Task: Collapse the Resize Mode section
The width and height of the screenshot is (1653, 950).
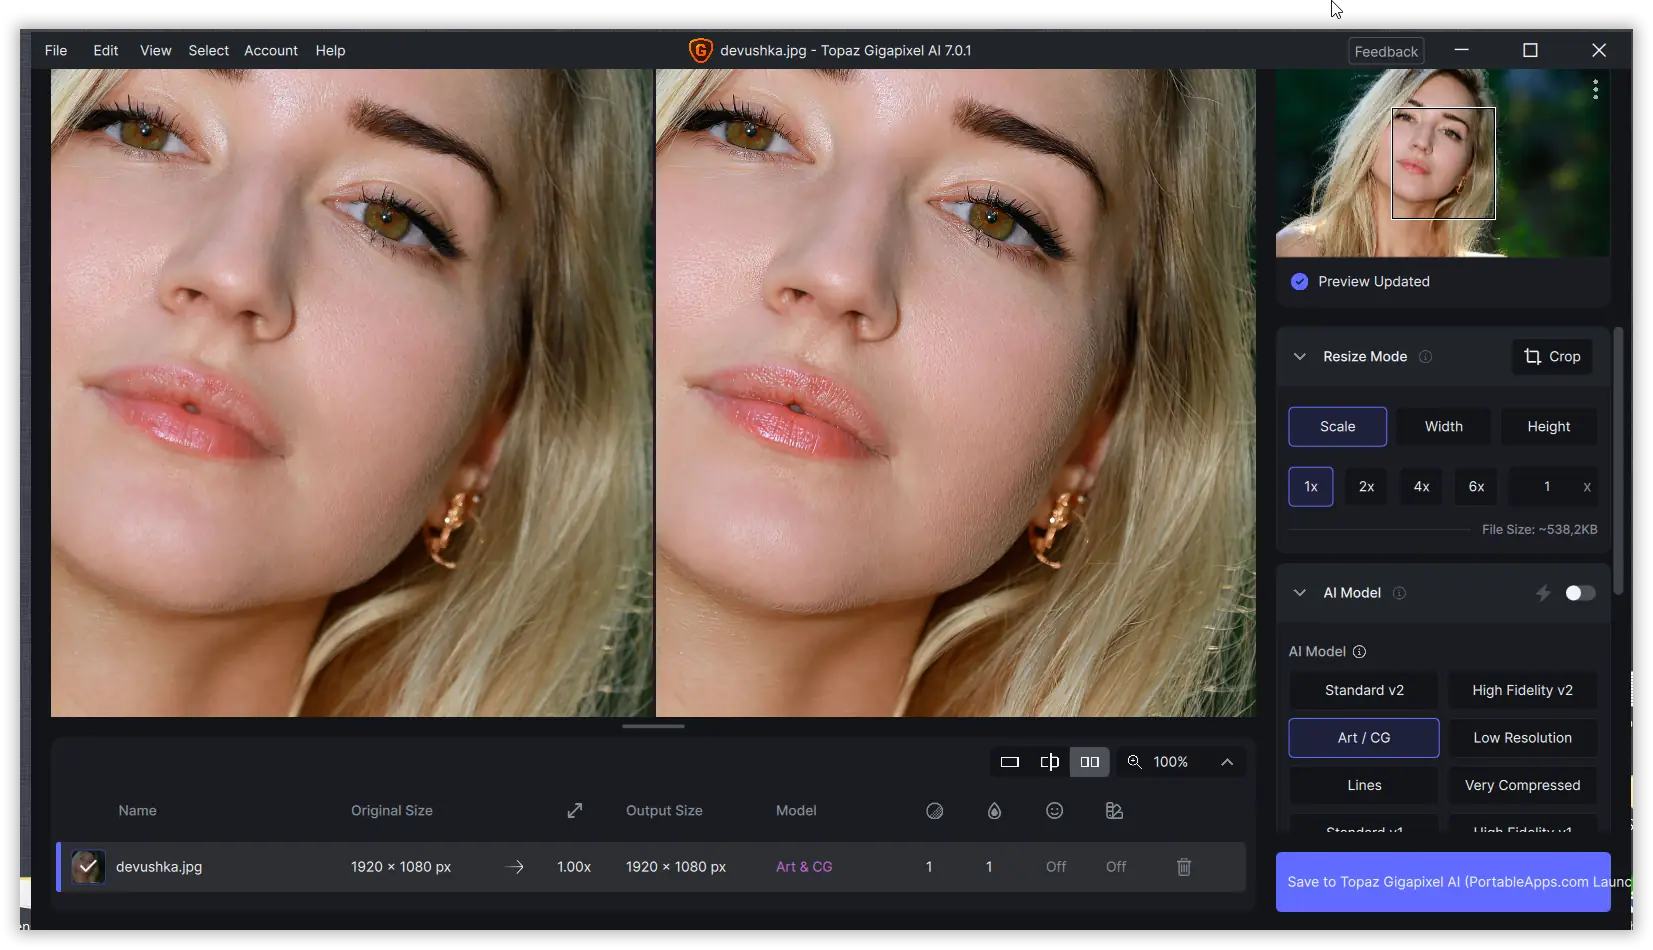Action: pyautogui.click(x=1299, y=357)
